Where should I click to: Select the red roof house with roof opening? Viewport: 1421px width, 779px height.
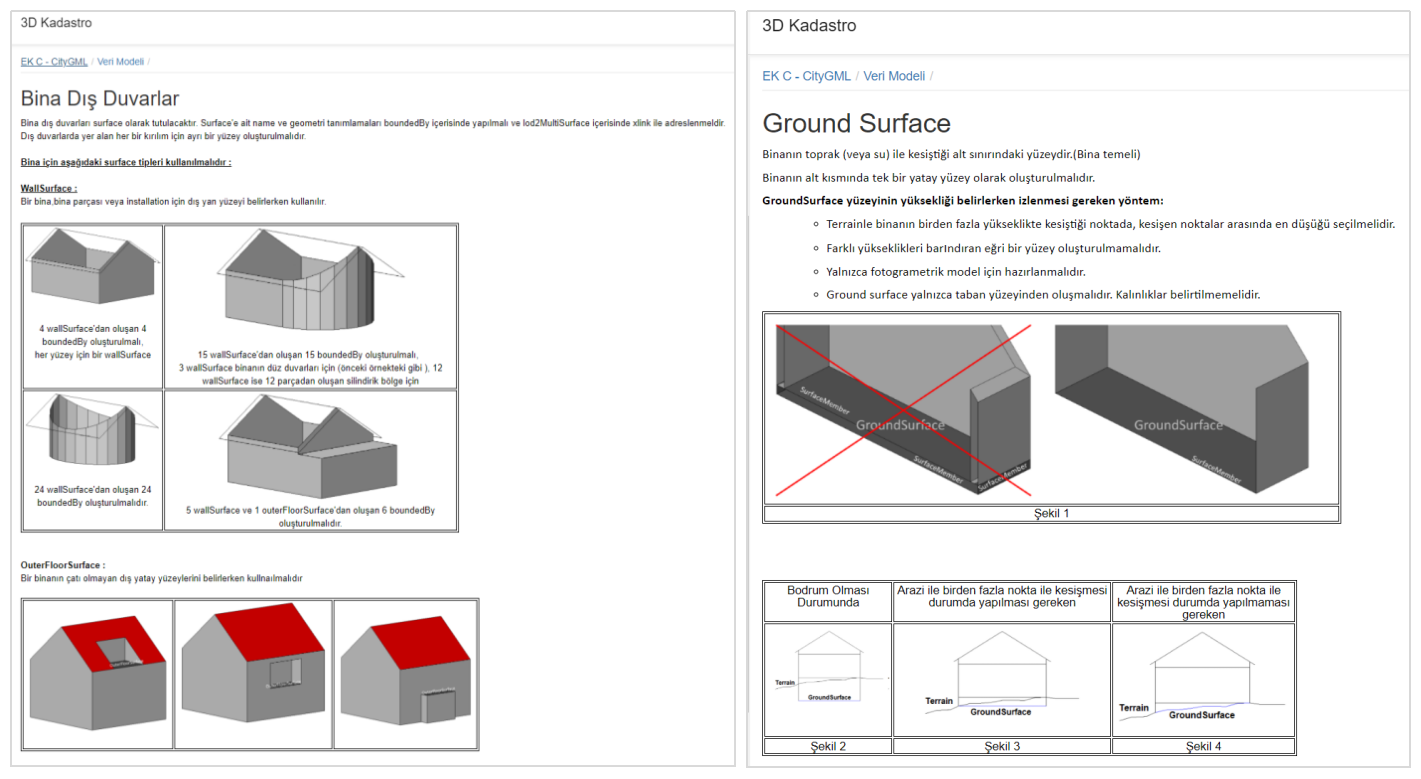click(97, 674)
